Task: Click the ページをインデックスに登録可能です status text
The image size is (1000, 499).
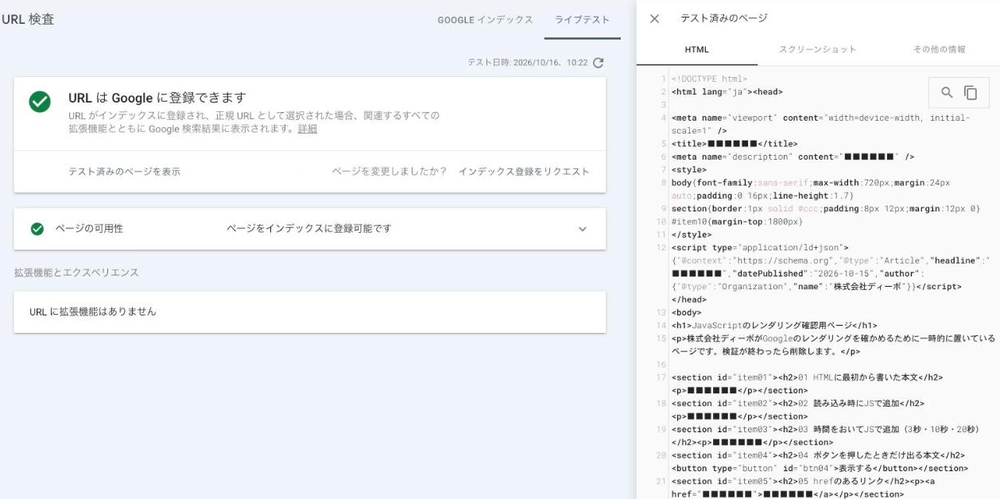Action: [x=309, y=228]
